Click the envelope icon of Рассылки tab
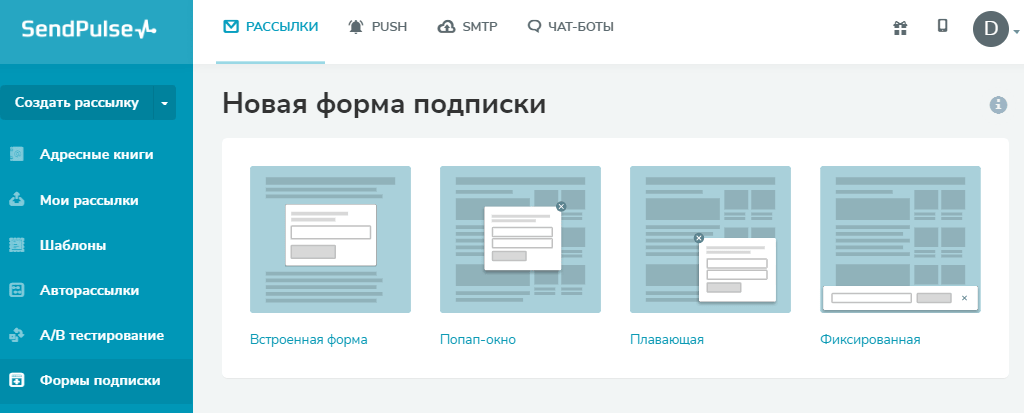Viewport: 1024px width, 413px height. coord(231,27)
